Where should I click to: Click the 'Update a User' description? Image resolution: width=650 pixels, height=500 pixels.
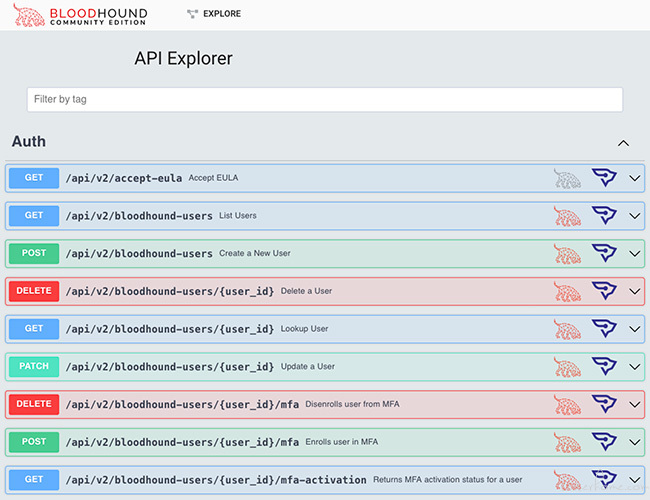[x=308, y=367]
